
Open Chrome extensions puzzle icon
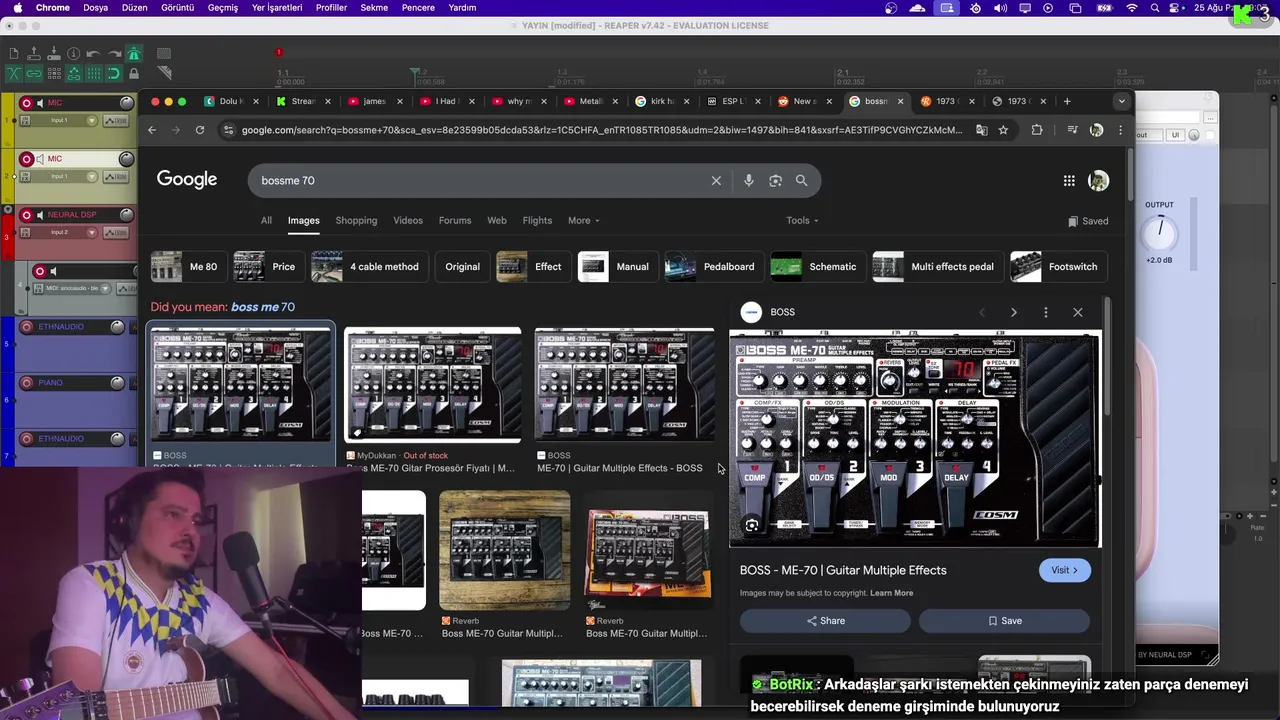[x=1036, y=130]
